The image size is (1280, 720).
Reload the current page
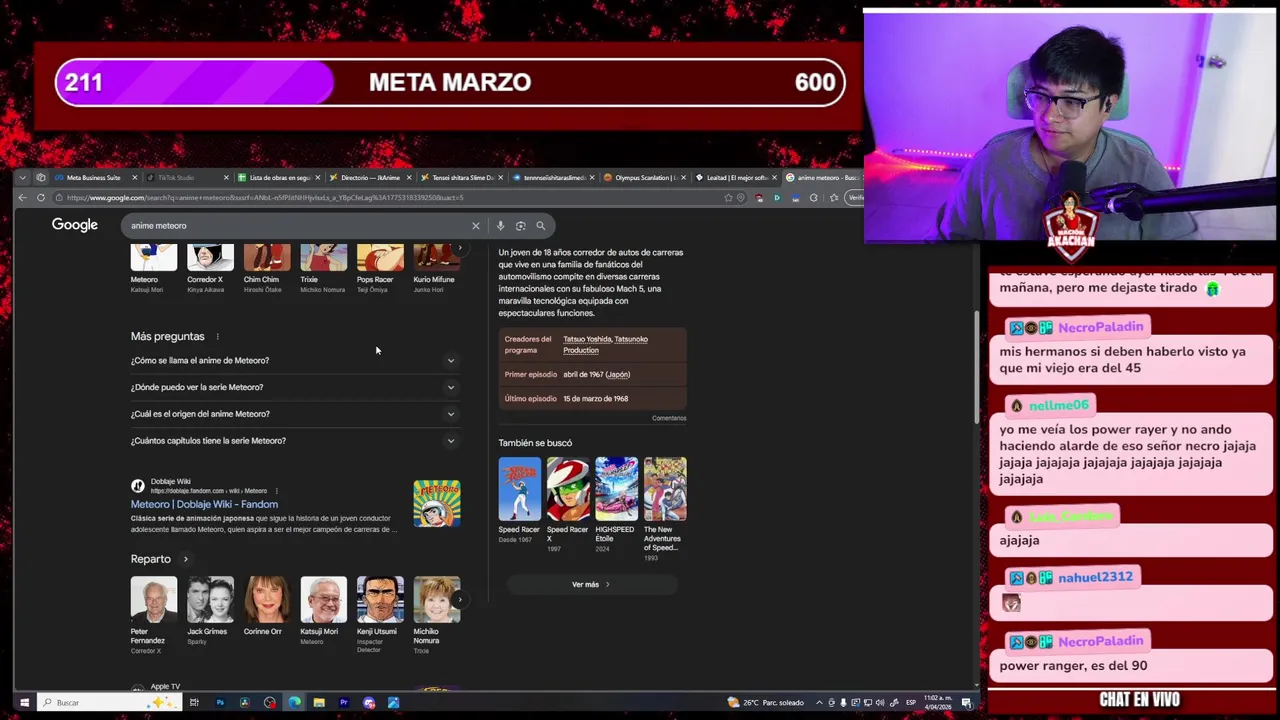[41, 198]
